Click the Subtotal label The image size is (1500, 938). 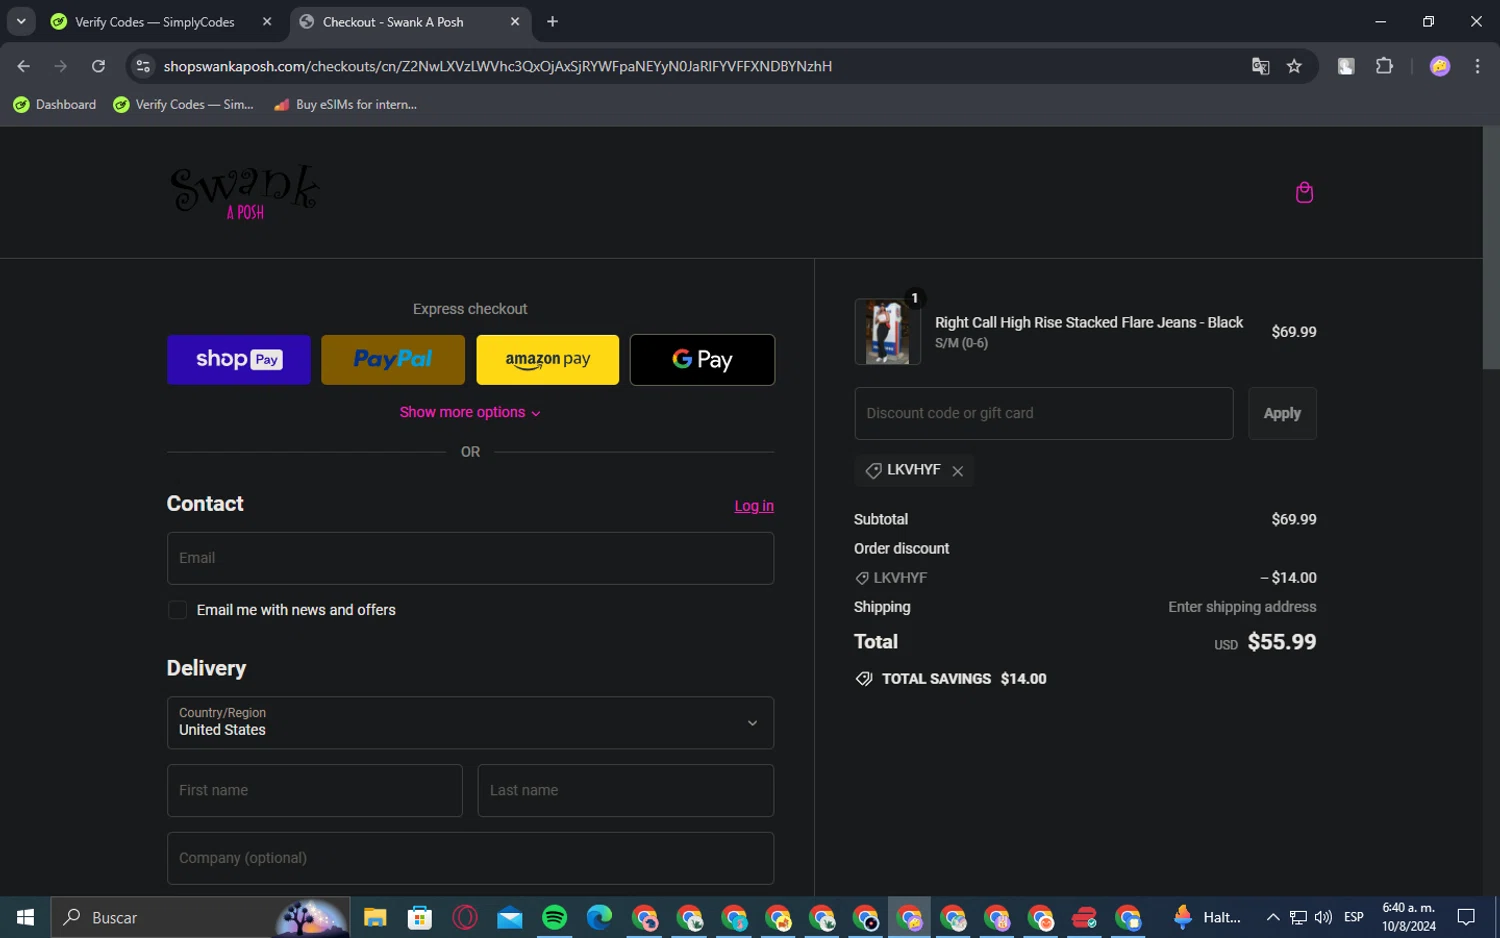pyautogui.click(x=881, y=519)
